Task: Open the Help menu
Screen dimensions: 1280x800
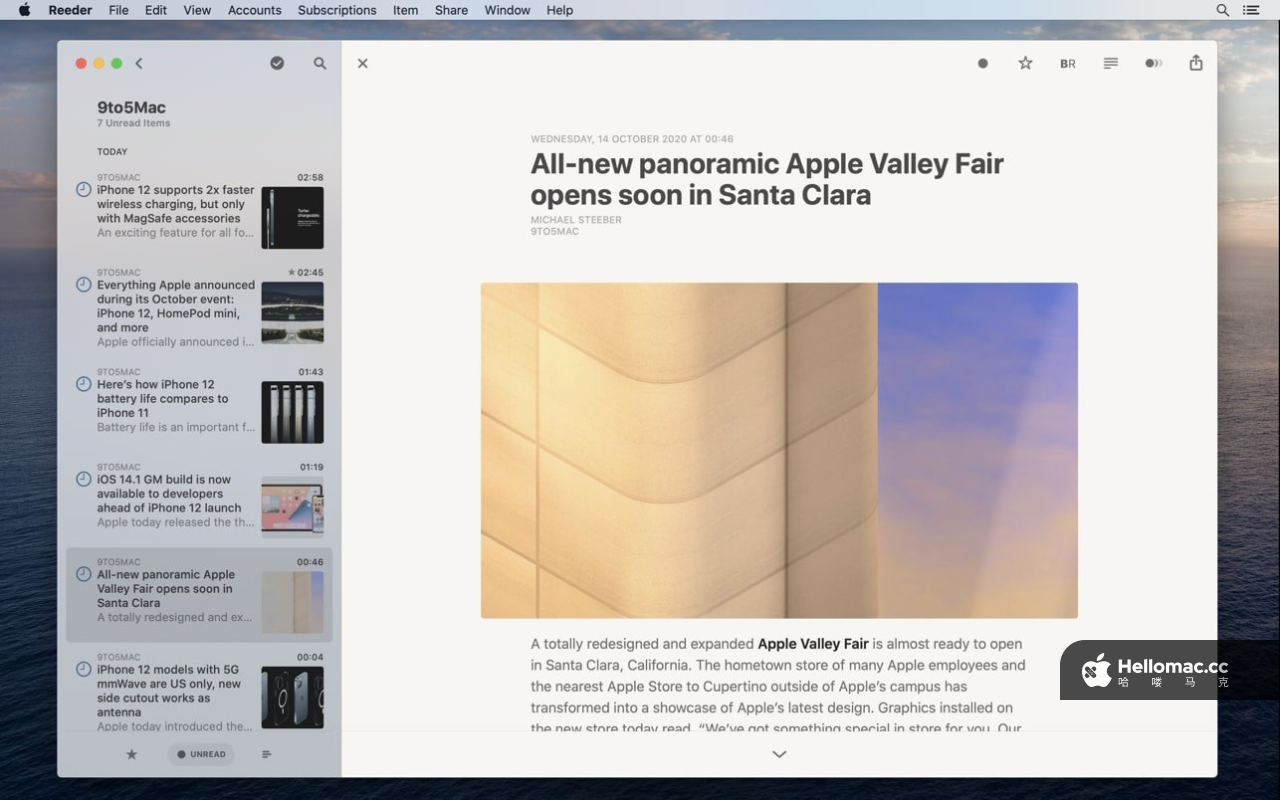Action: pyautogui.click(x=560, y=10)
